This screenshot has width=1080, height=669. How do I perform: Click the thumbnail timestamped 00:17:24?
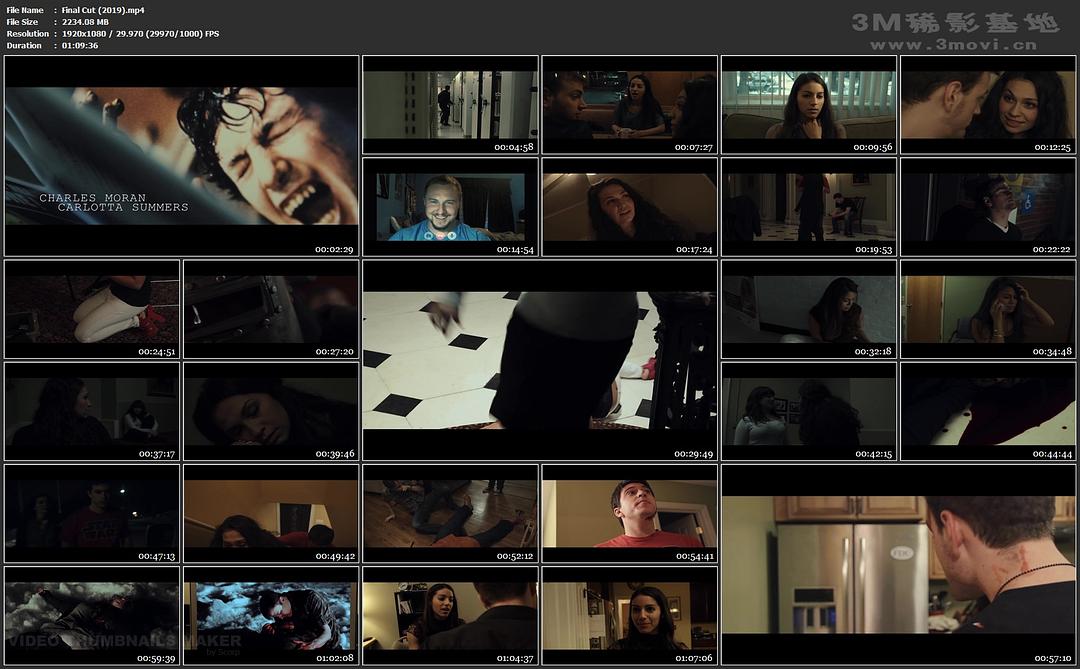(629, 207)
